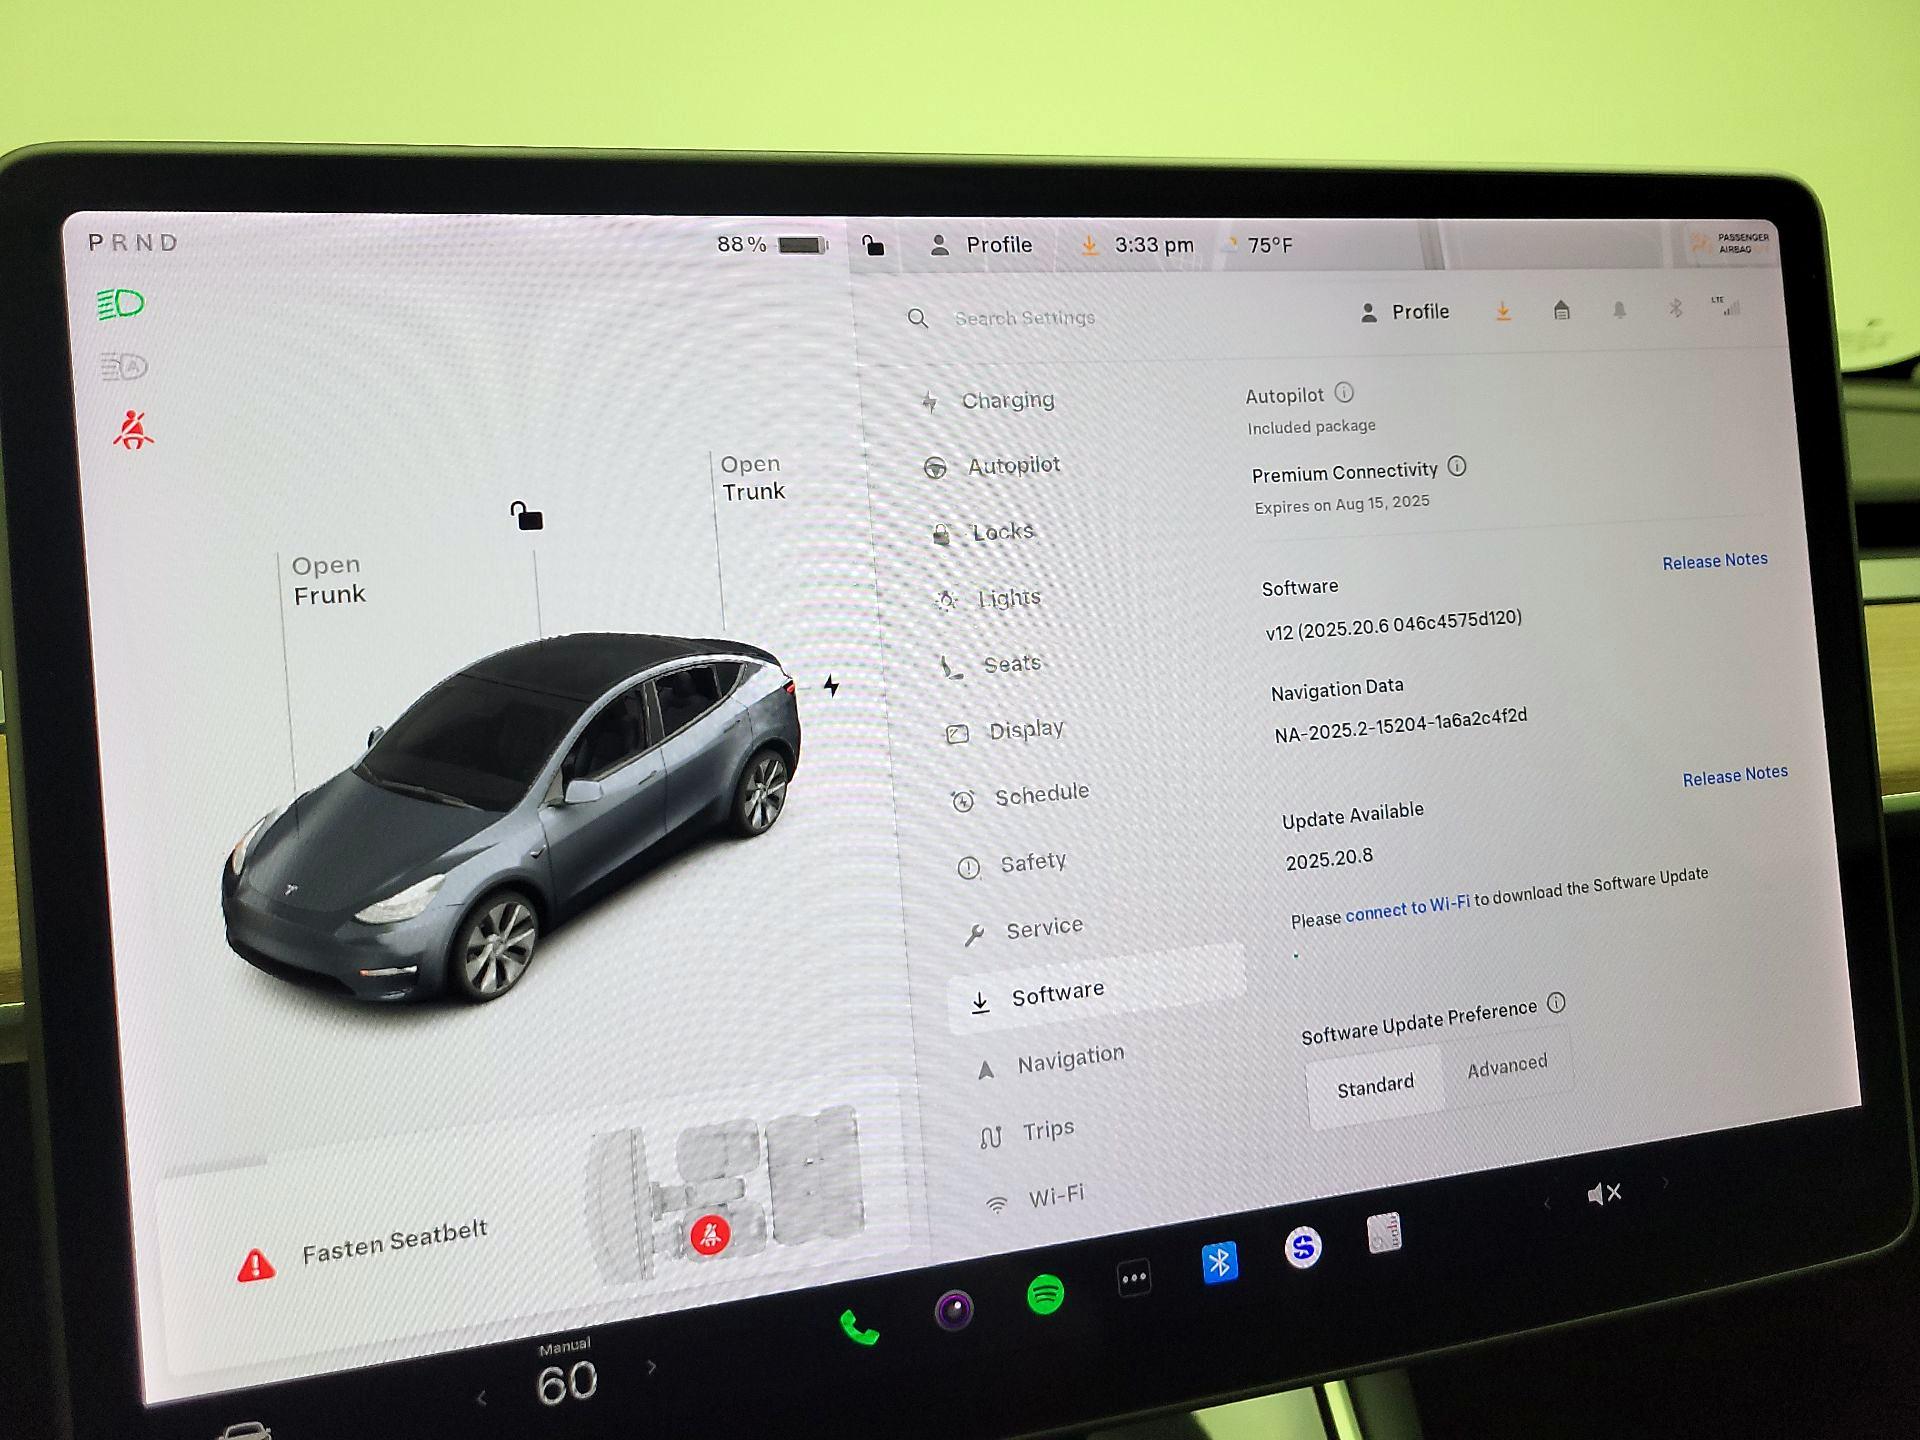Open the search magnifier icon in Settings

tap(918, 319)
